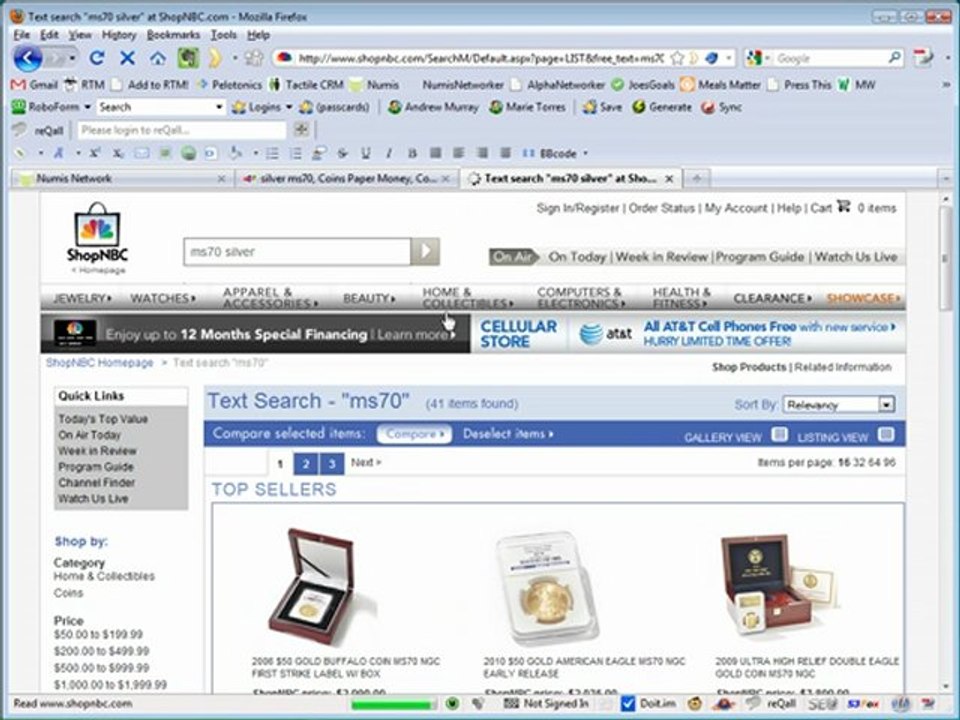Switch to the silver ms70 Coins Paper Money tab
Image resolution: width=960 pixels, height=720 pixels.
coord(347,179)
